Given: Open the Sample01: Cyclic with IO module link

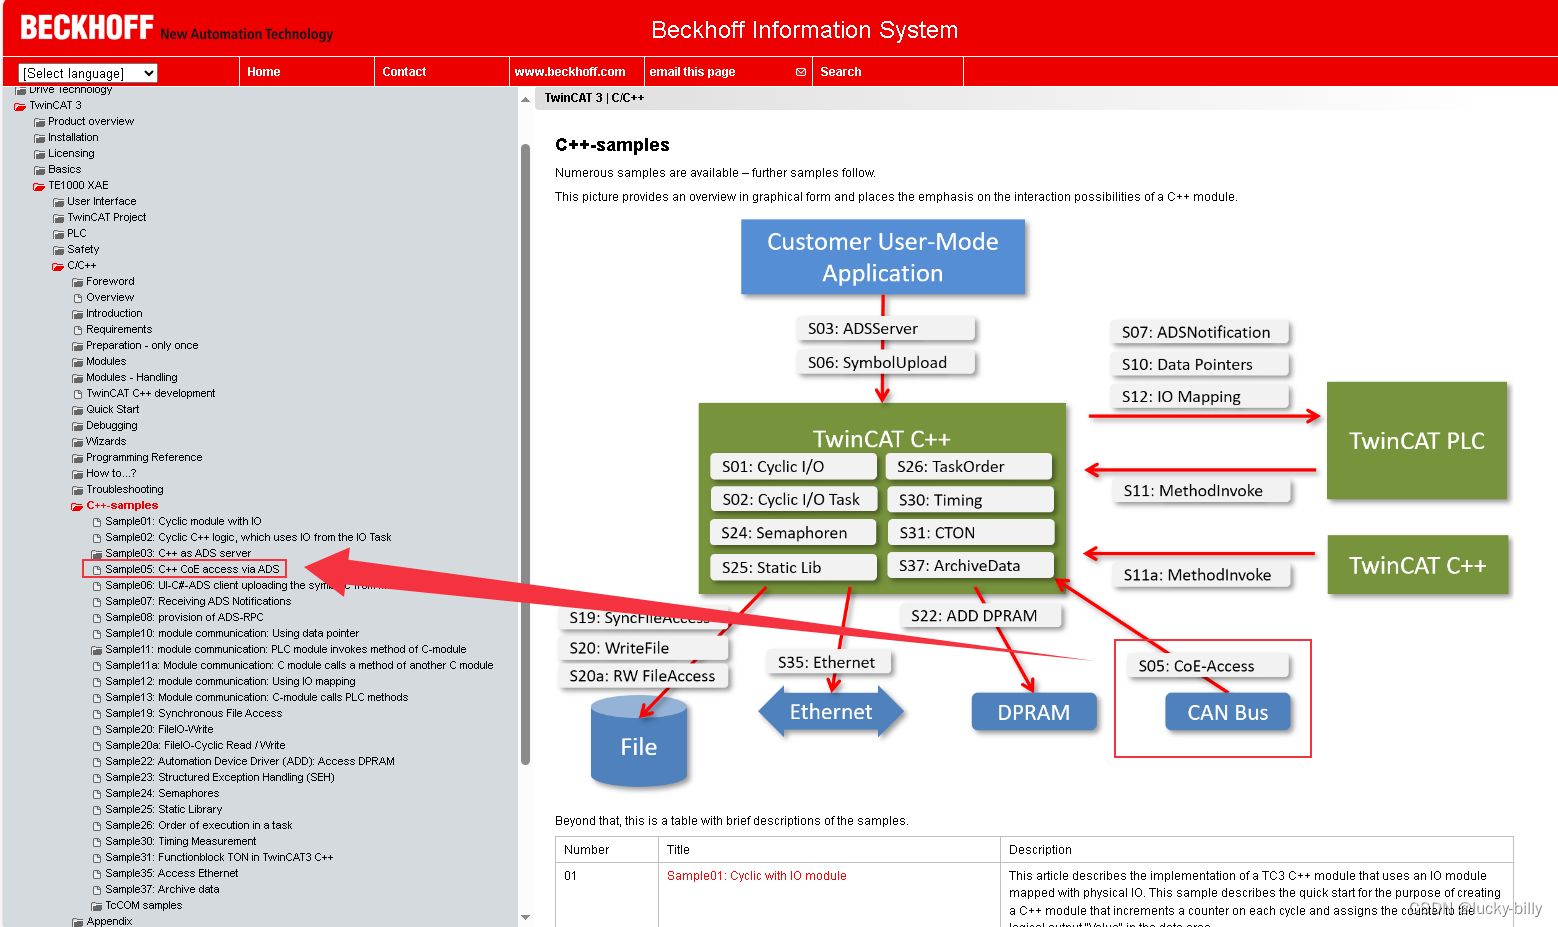Looking at the screenshot, I should click(756, 875).
